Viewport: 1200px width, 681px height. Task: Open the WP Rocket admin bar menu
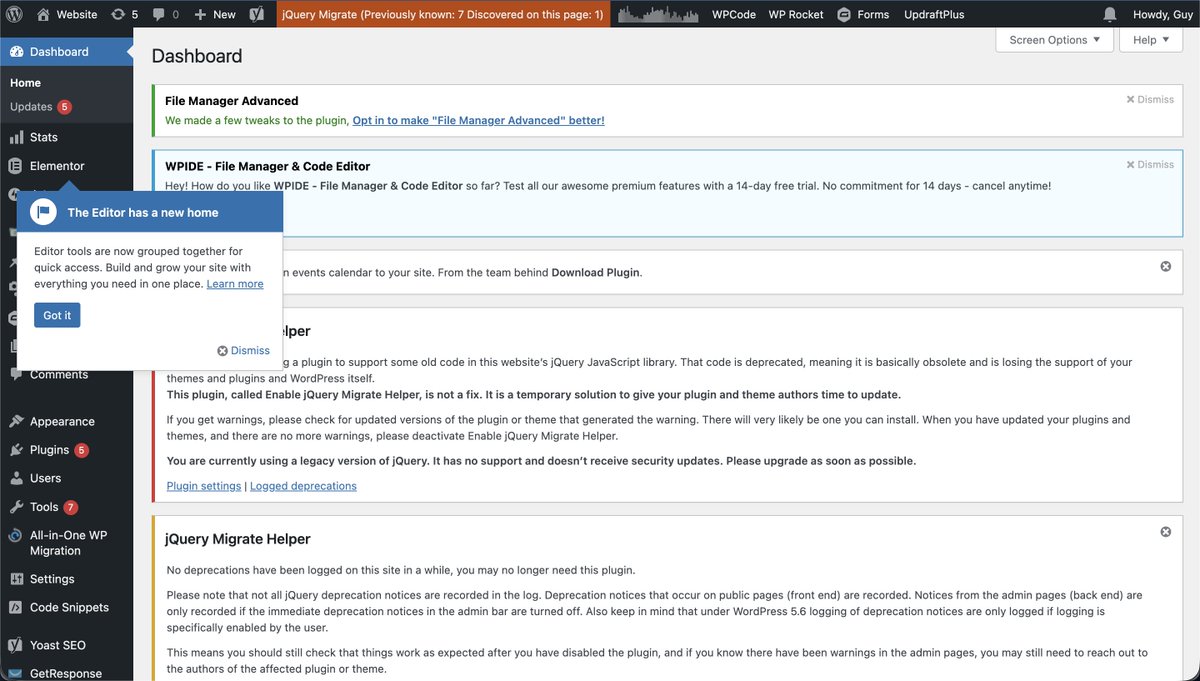[x=796, y=14]
